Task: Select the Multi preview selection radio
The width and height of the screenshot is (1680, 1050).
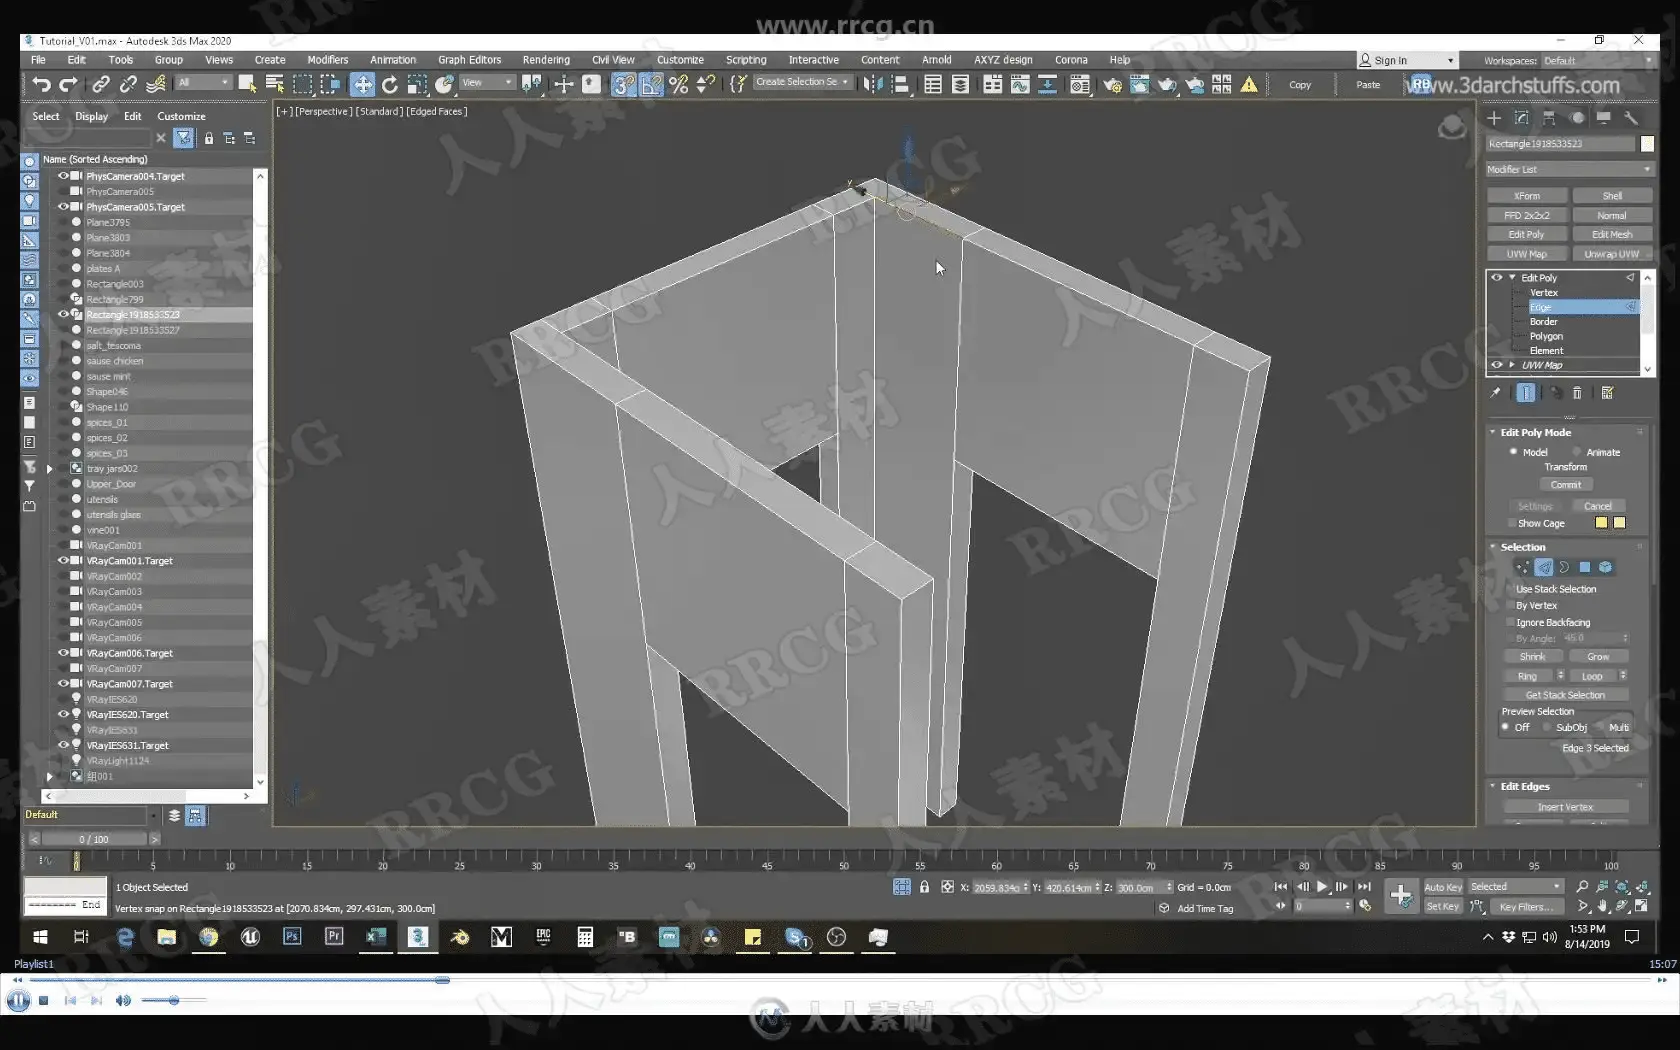Action: click(1600, 727)
